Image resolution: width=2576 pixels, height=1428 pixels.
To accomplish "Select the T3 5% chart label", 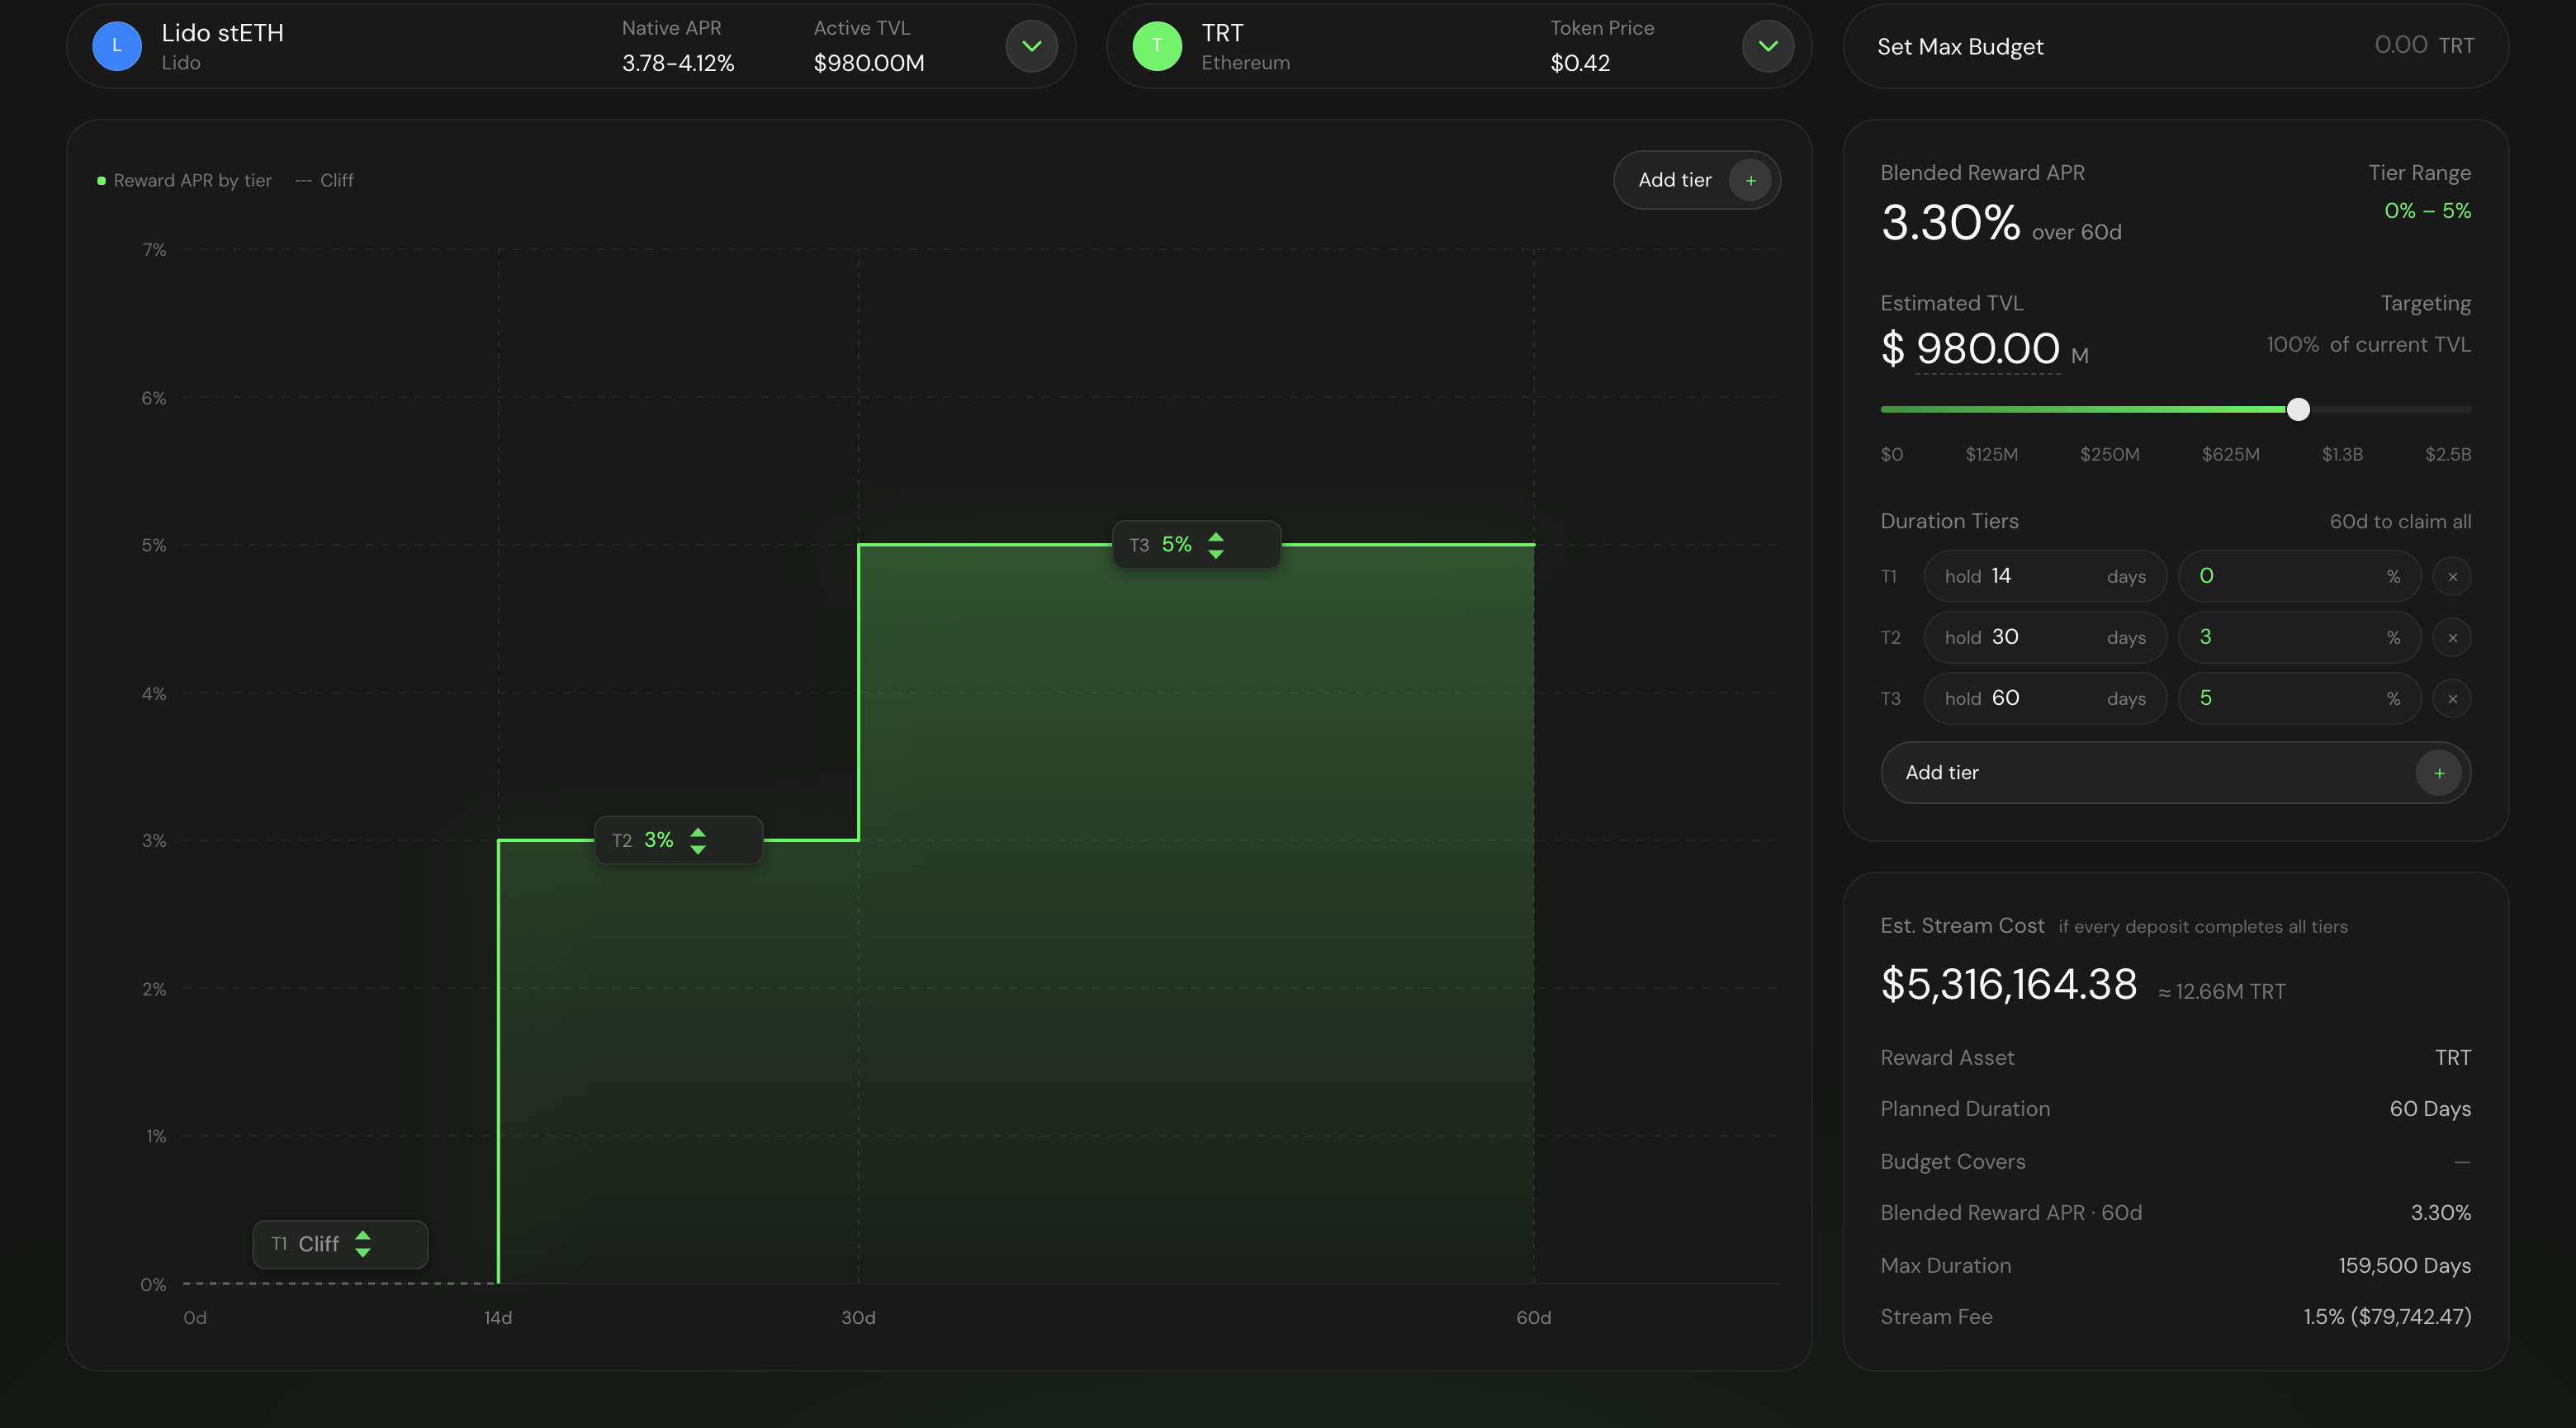I will click(1196, 545).
